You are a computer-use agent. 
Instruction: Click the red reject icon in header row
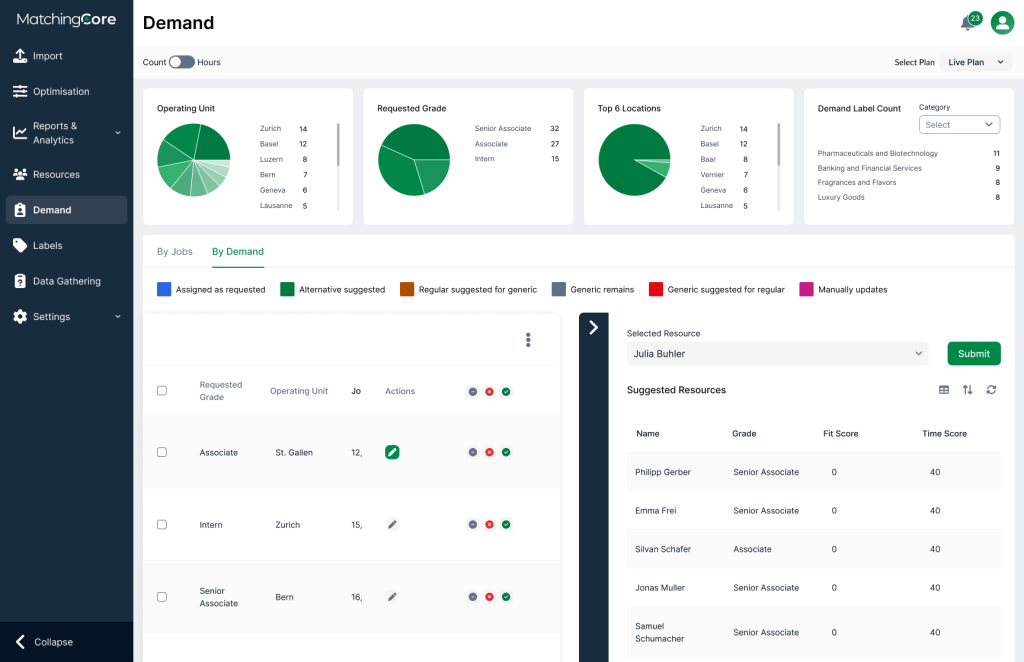(x=489, y=392)
